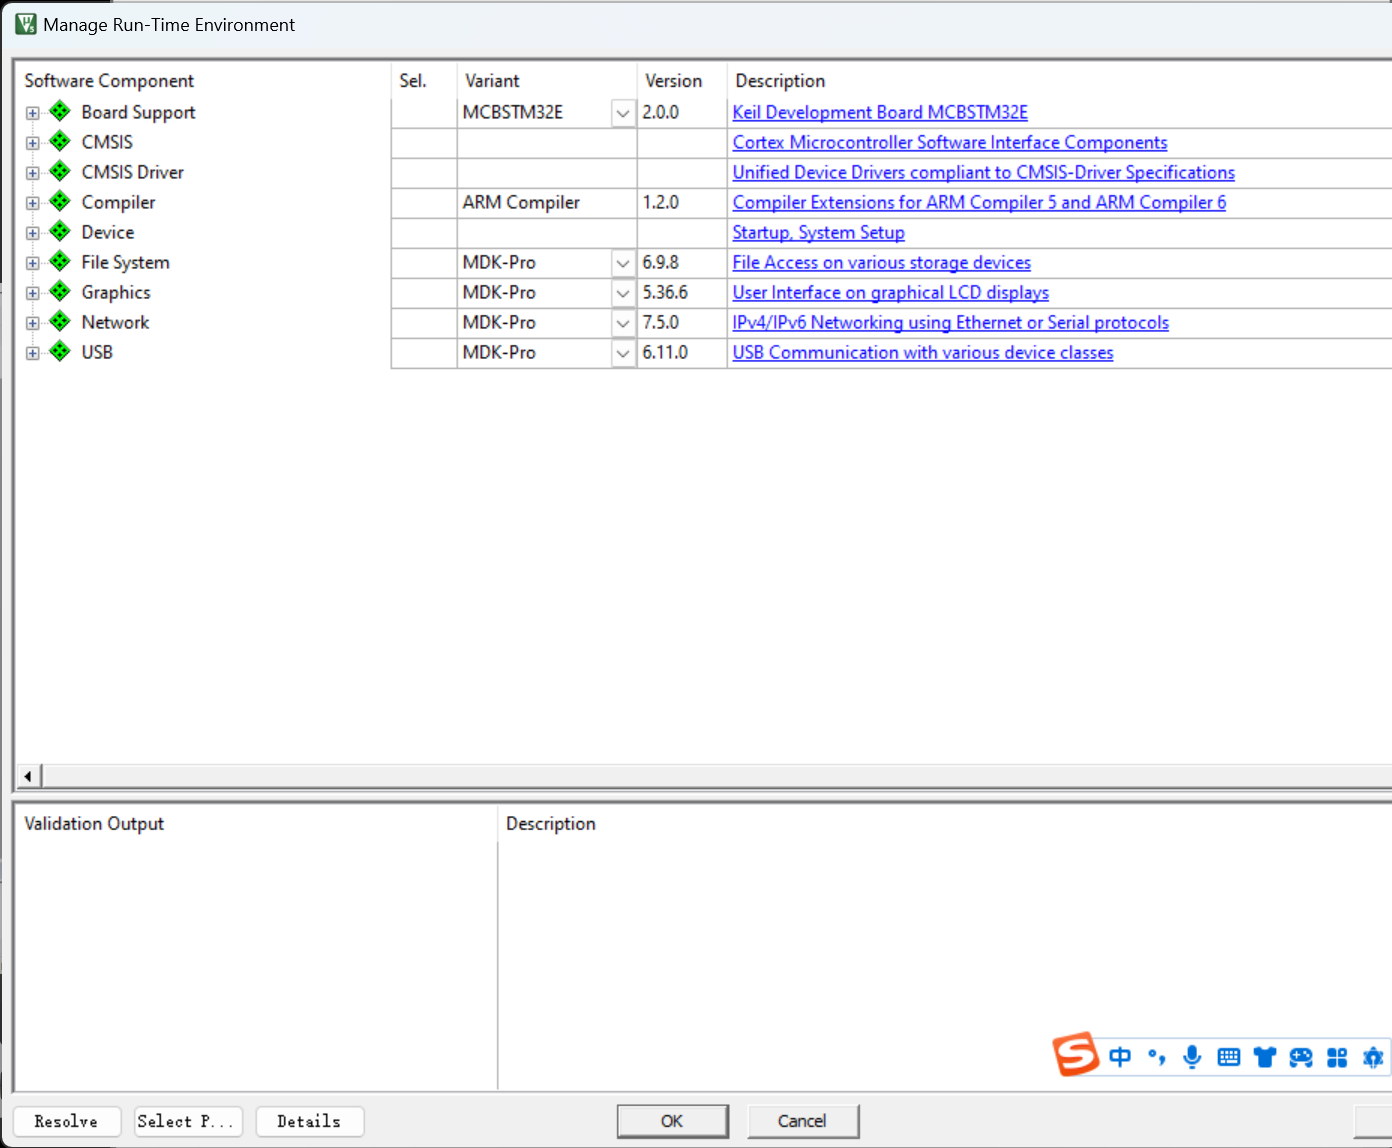
Task: Expand the CMSIS Driver tree node
Action: click(x=33, y=173)
